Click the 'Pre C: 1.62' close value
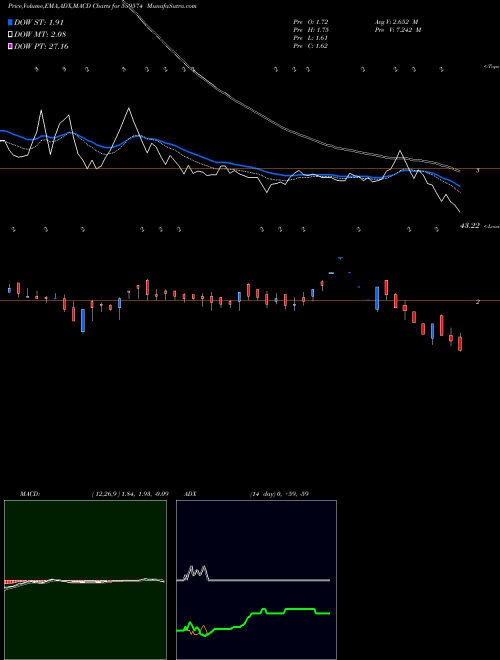This screenshot has height=660, width=500. point(311,46)
